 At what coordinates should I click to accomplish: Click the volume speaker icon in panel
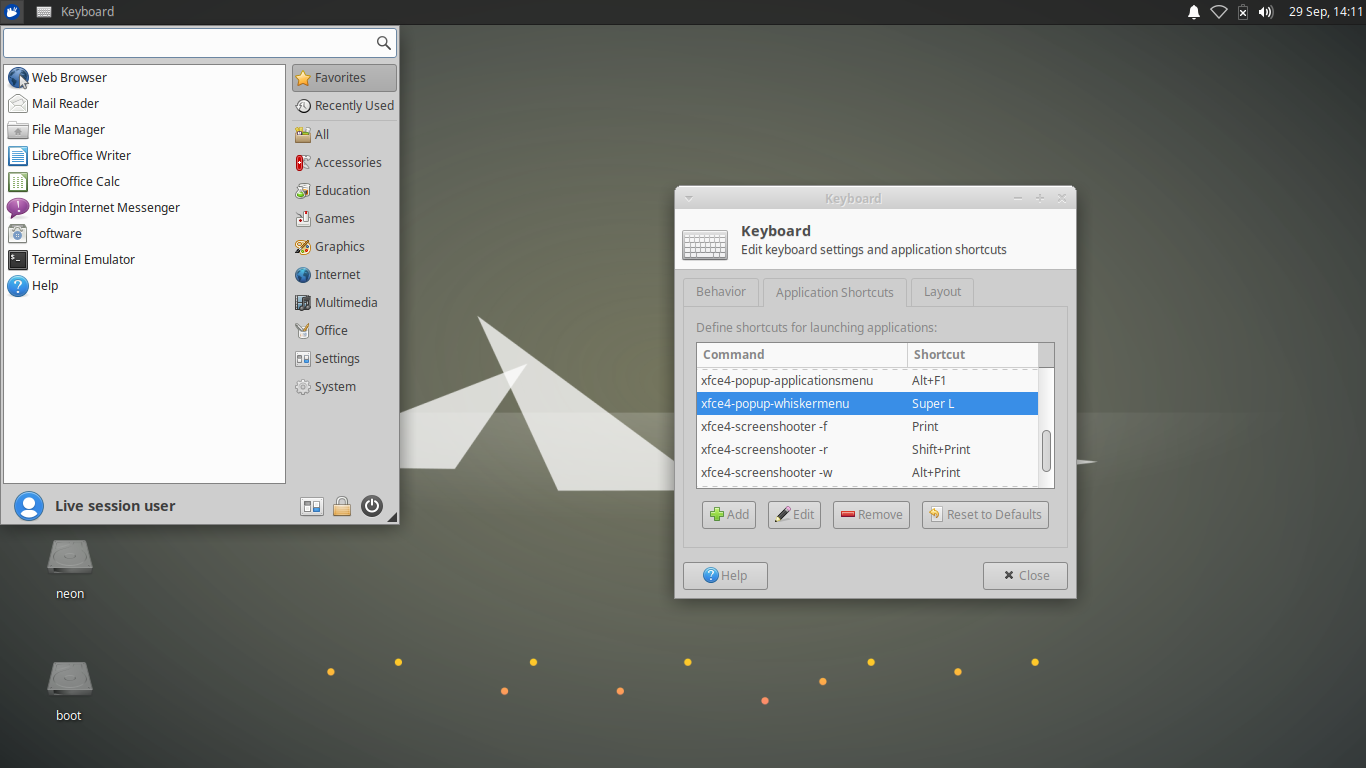pyautogui.click(x=1265, y=12)
